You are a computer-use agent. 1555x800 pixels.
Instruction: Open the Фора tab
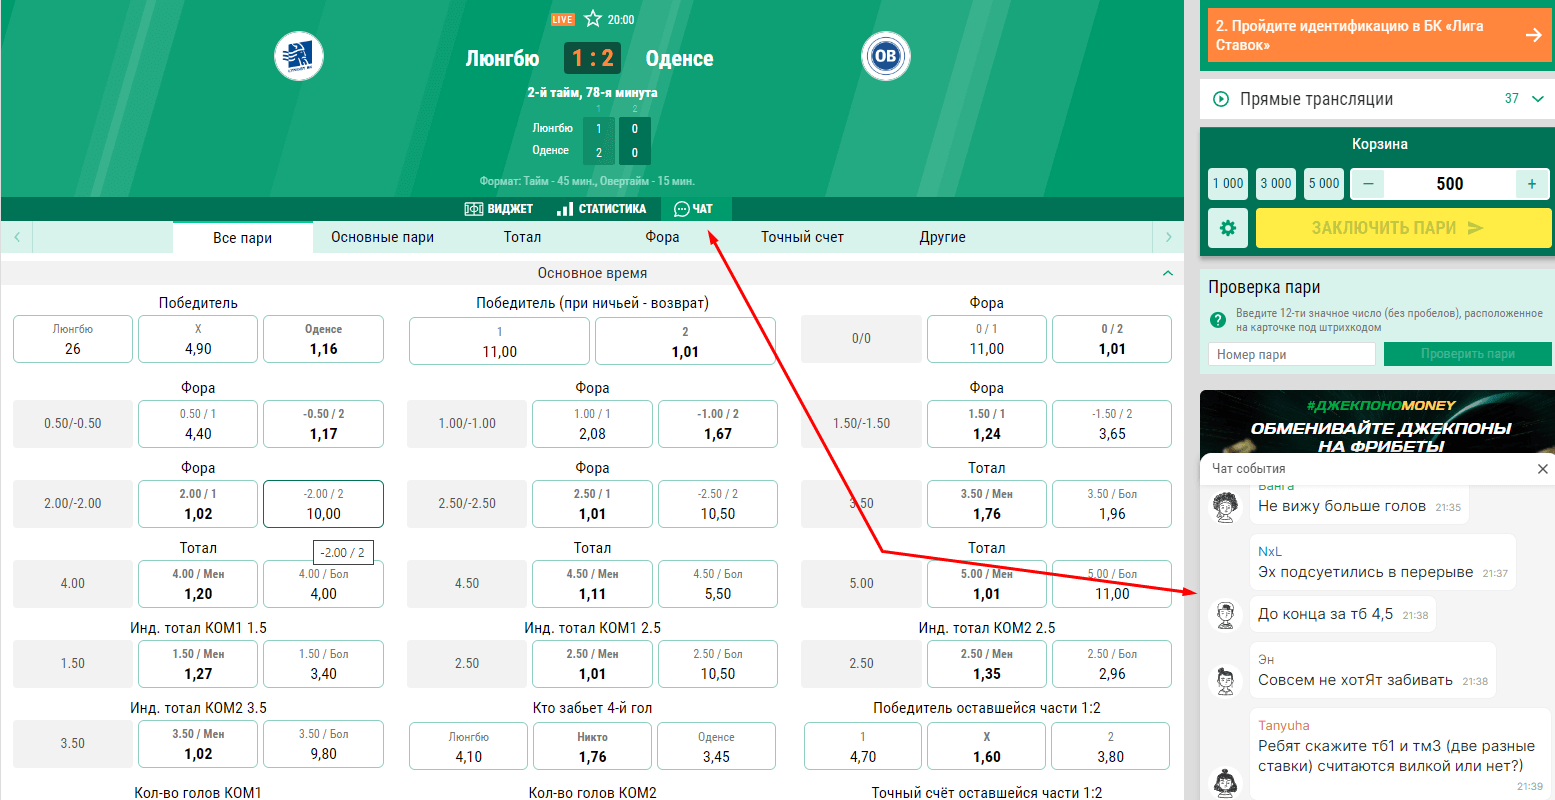662,237
